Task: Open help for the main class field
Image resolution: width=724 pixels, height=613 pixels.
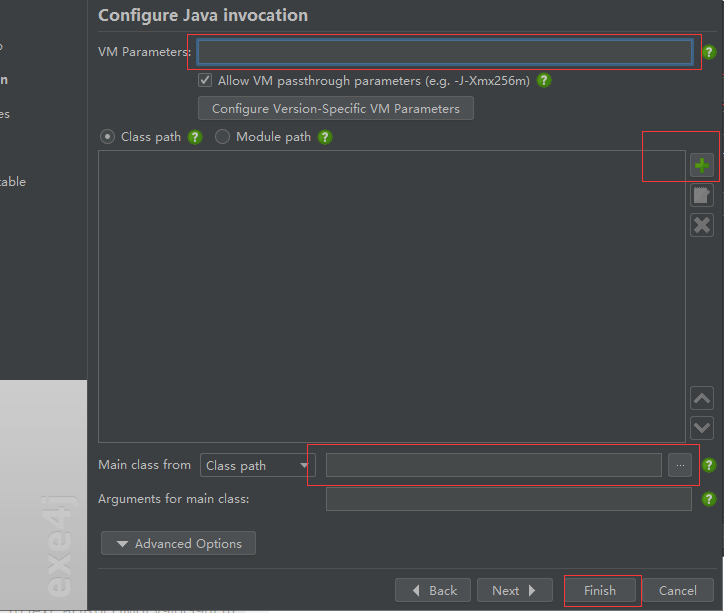Action: point(709,465)
